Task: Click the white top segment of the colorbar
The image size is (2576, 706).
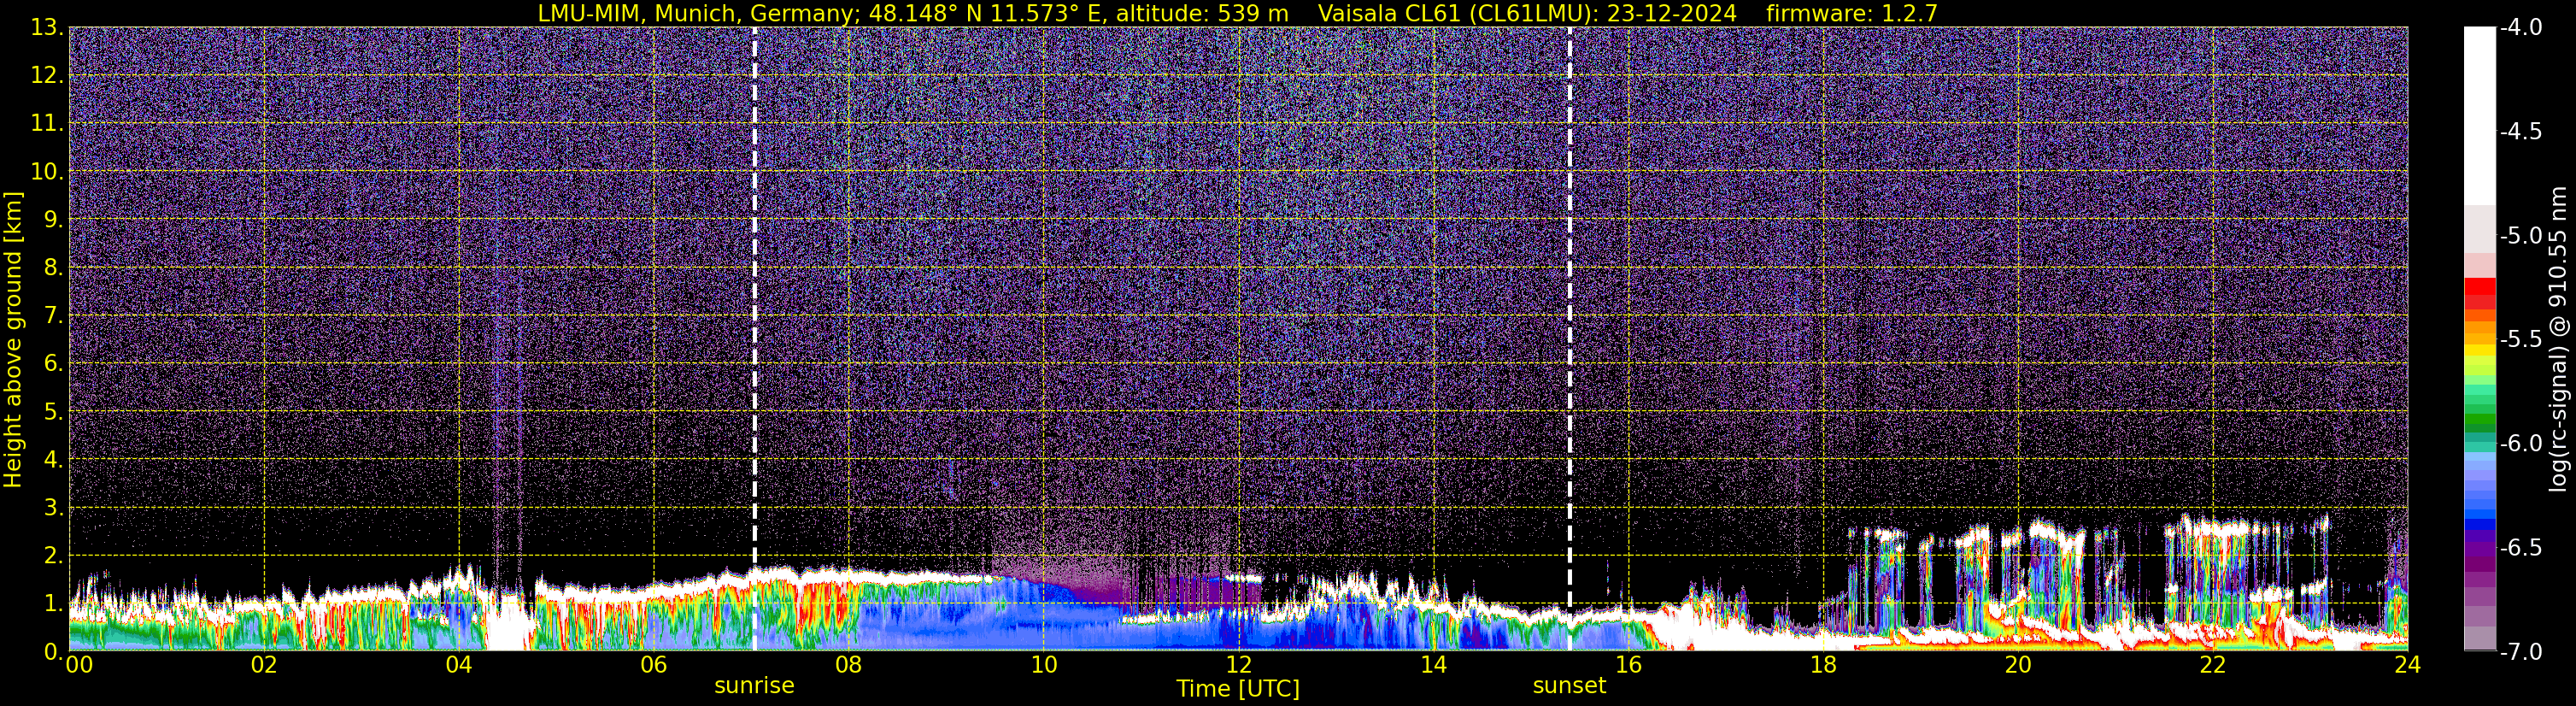Action: click(2479, 115)
